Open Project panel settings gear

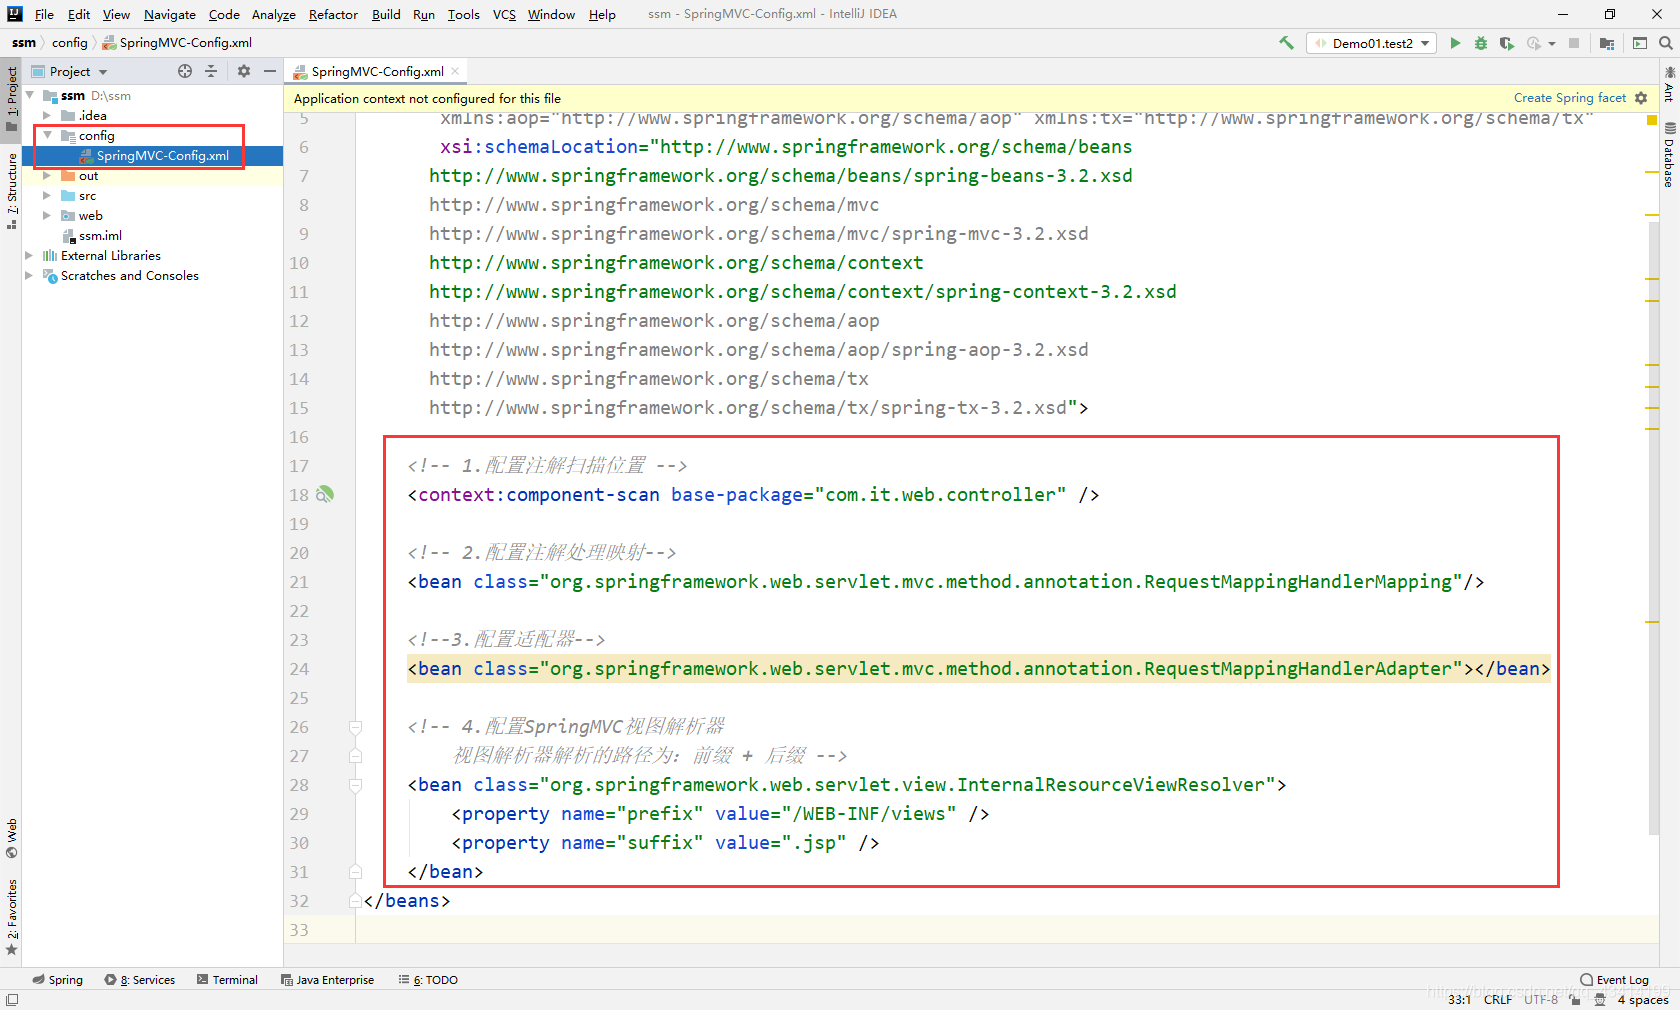click(x=244, y=71)
